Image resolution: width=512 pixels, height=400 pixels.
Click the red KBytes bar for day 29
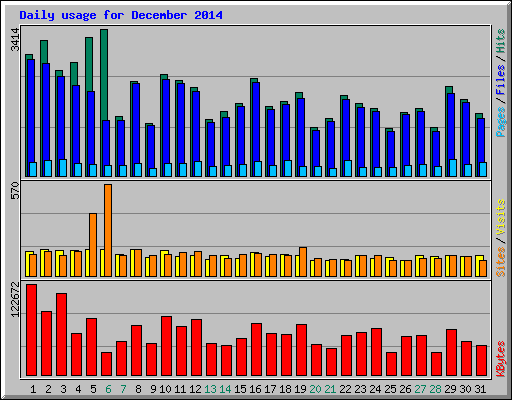pyautogui.click(x=452, y=353)
